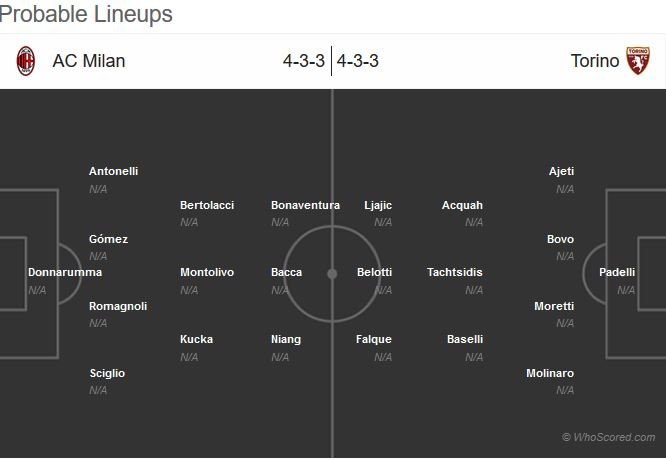This screenshot has height=460, width=666.
Task: Select Ajeti in Torino's defense
Action: (x=561, y=172)
